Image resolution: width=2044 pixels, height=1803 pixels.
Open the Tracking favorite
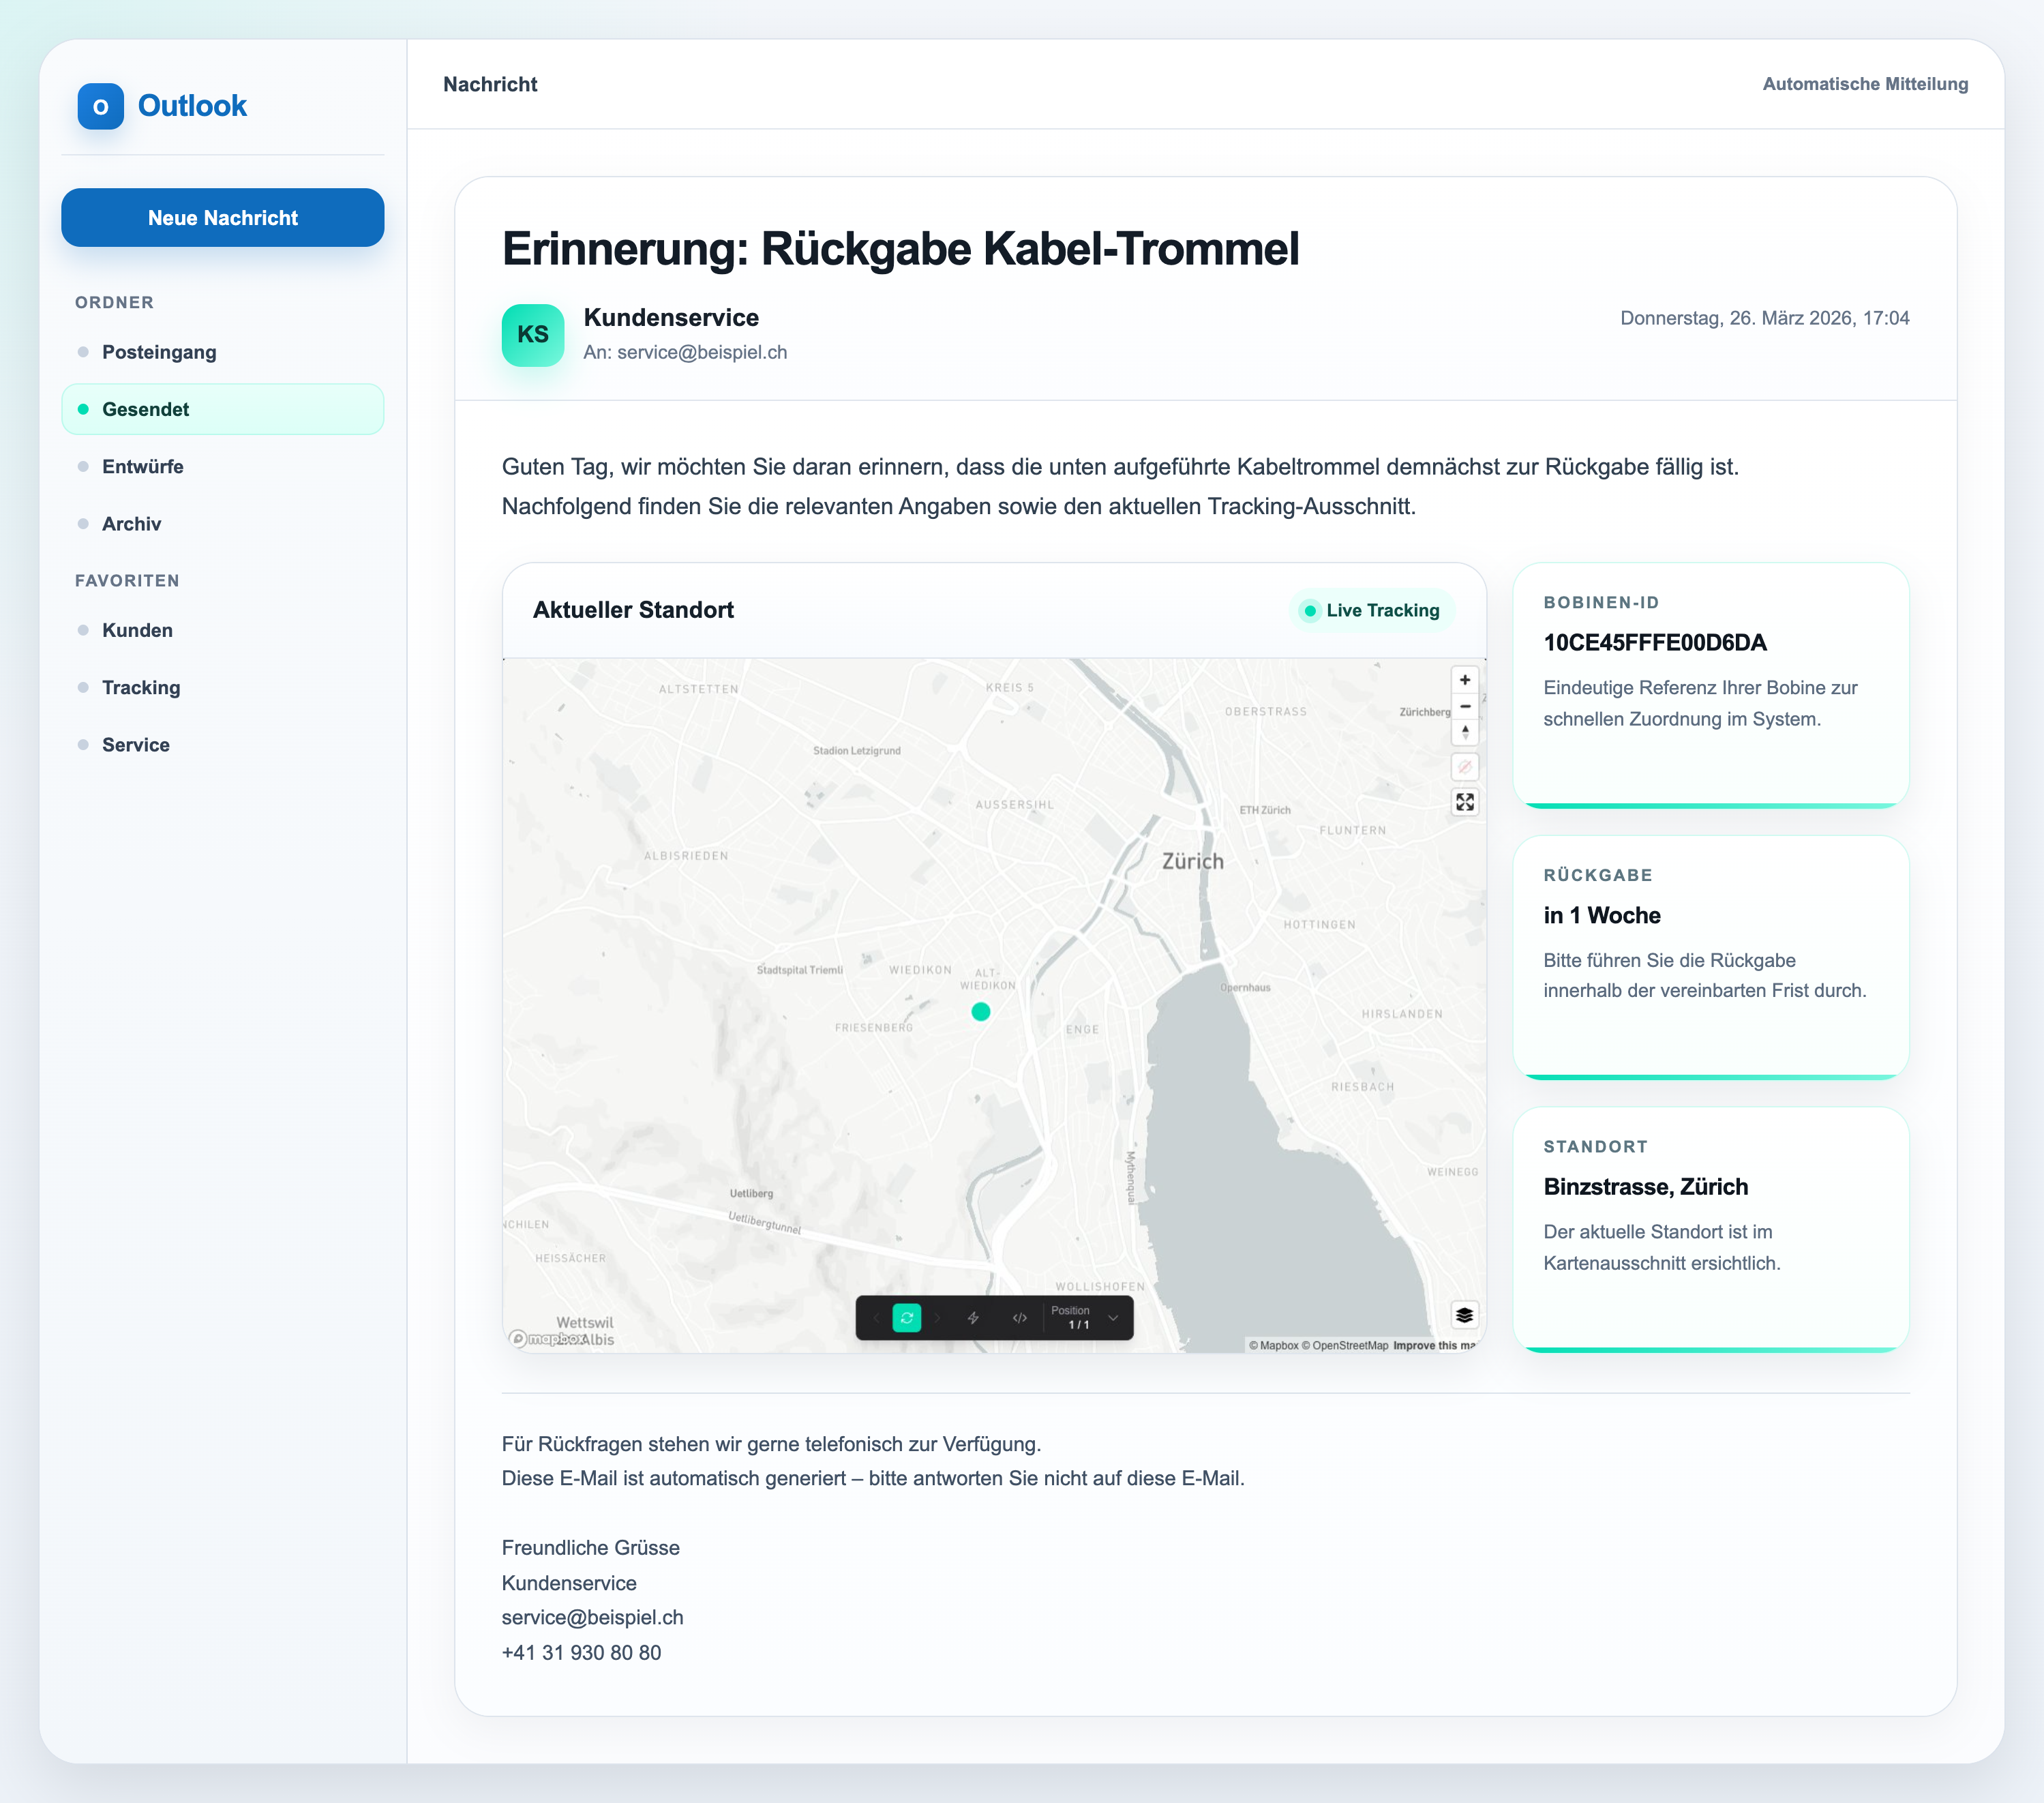coord(141,688)
